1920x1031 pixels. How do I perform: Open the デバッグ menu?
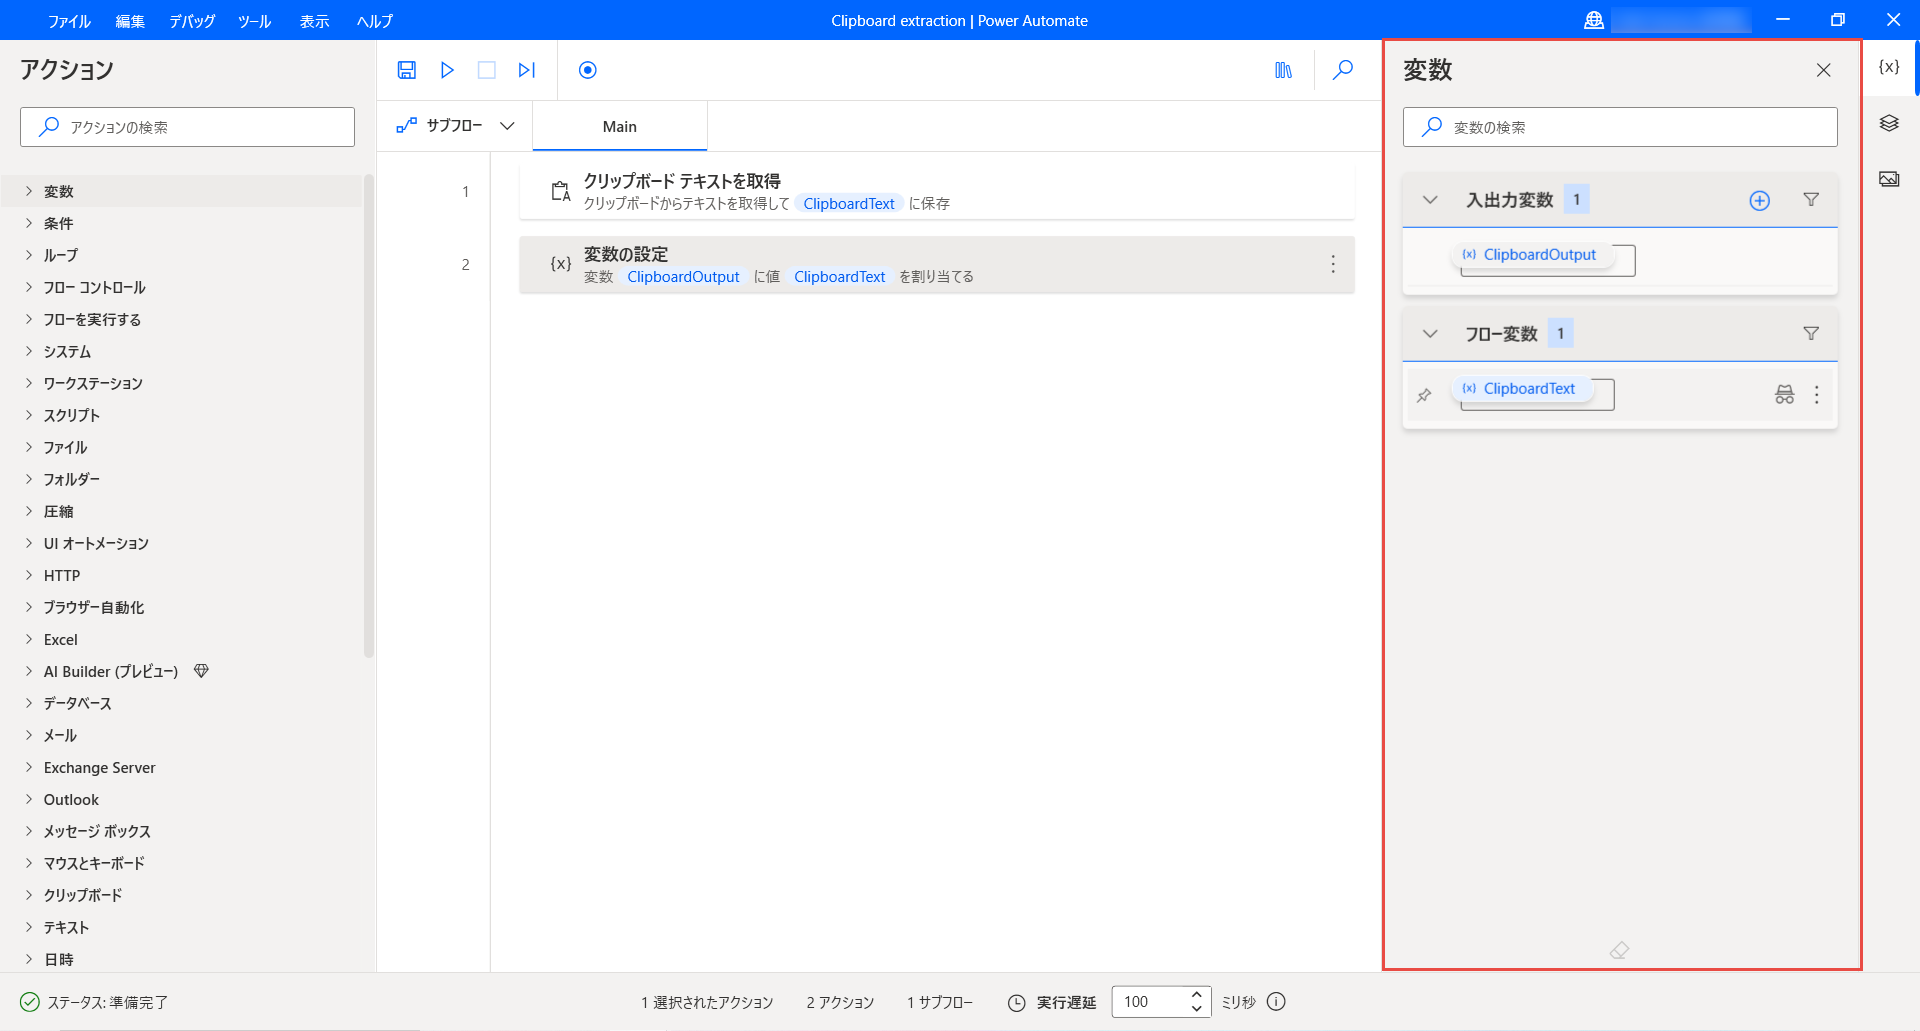coord(192,21)
